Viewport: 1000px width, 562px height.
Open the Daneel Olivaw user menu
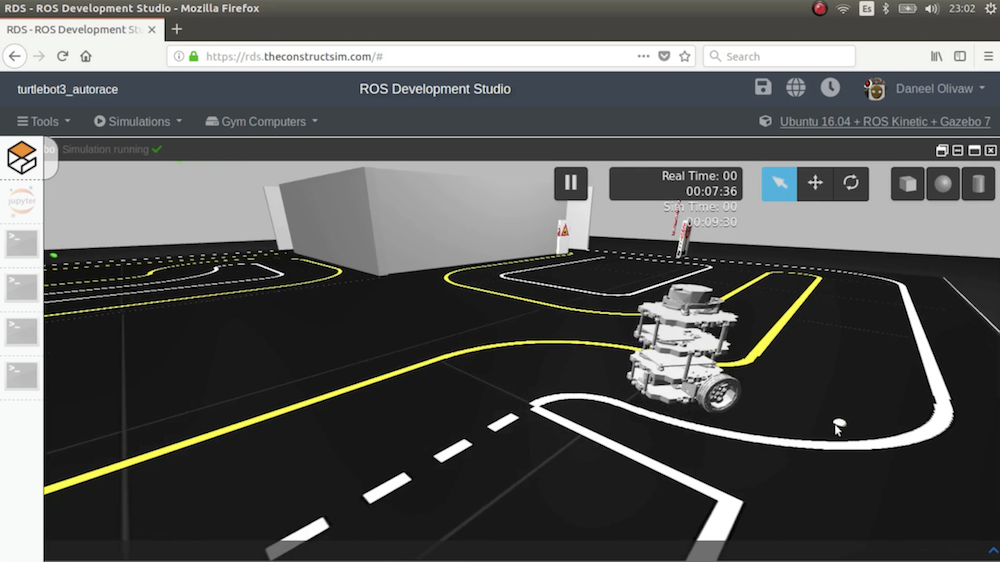pos(940,89)
